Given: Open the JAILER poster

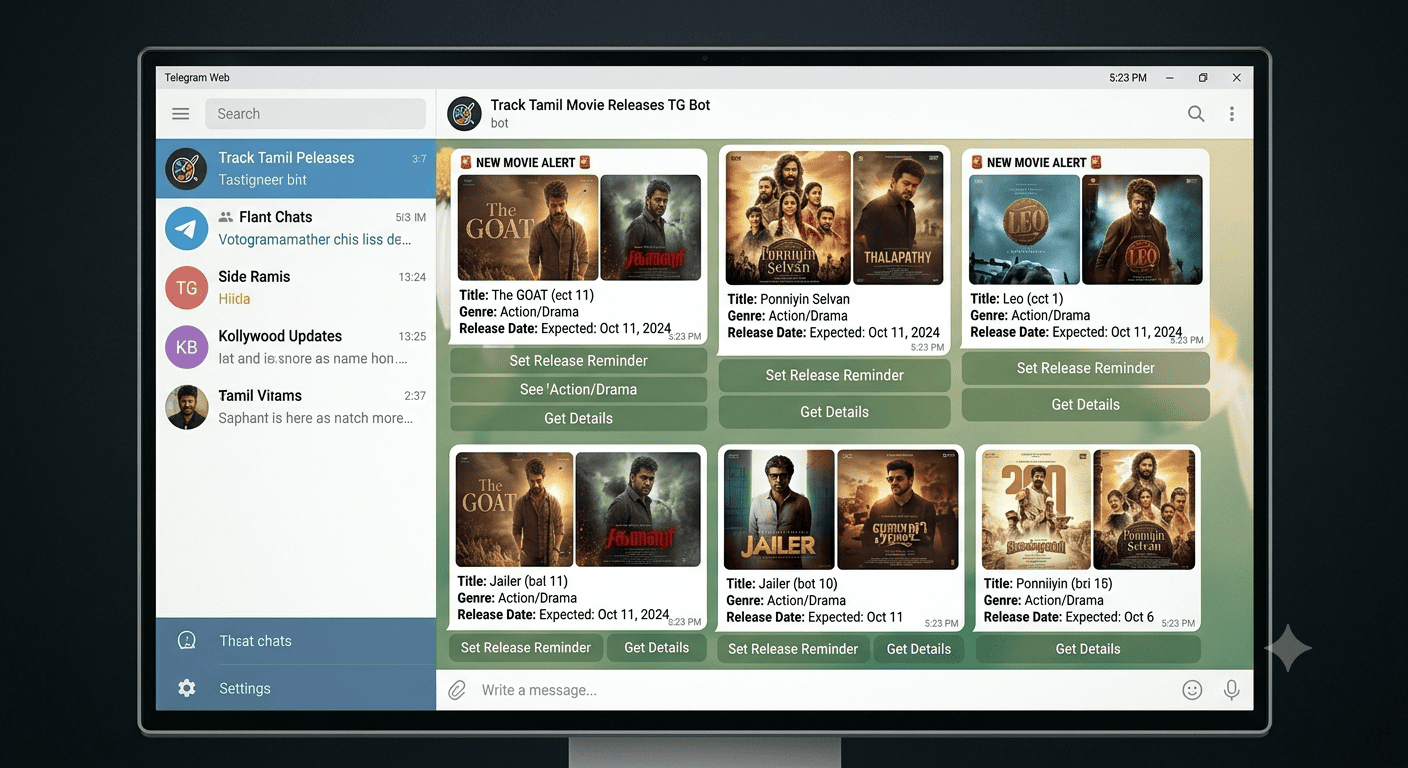Looking at the screenshot, I should [x=779, y=510].
